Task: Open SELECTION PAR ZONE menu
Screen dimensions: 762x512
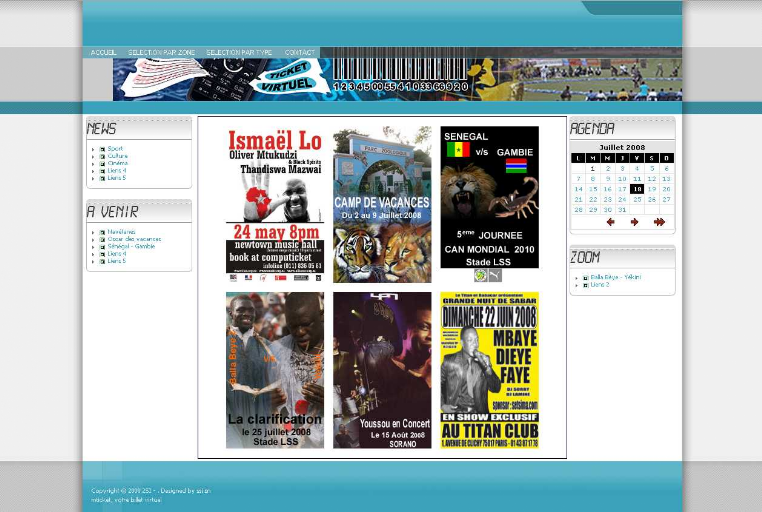Action: pos(161,52)
